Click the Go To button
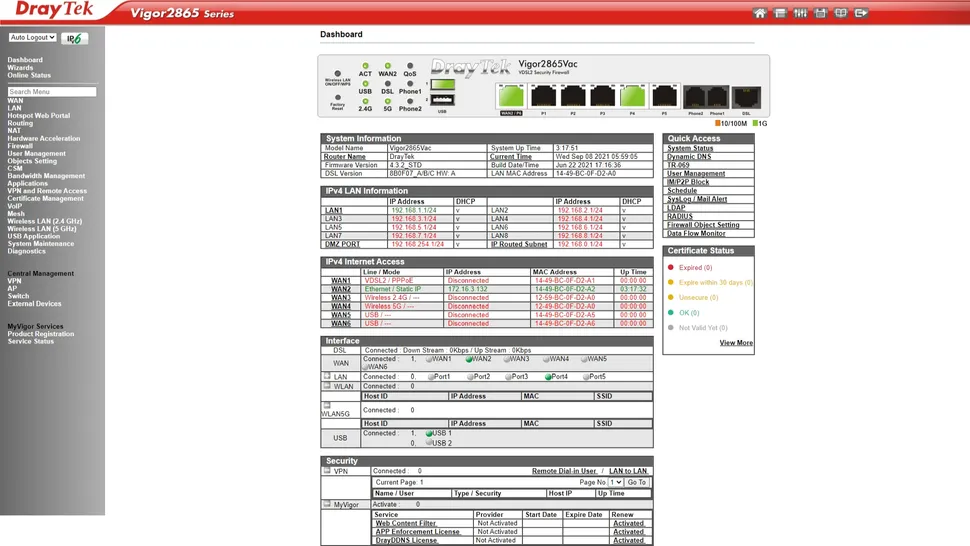Viewport: 970px width, 546px height. coord(637,482)
